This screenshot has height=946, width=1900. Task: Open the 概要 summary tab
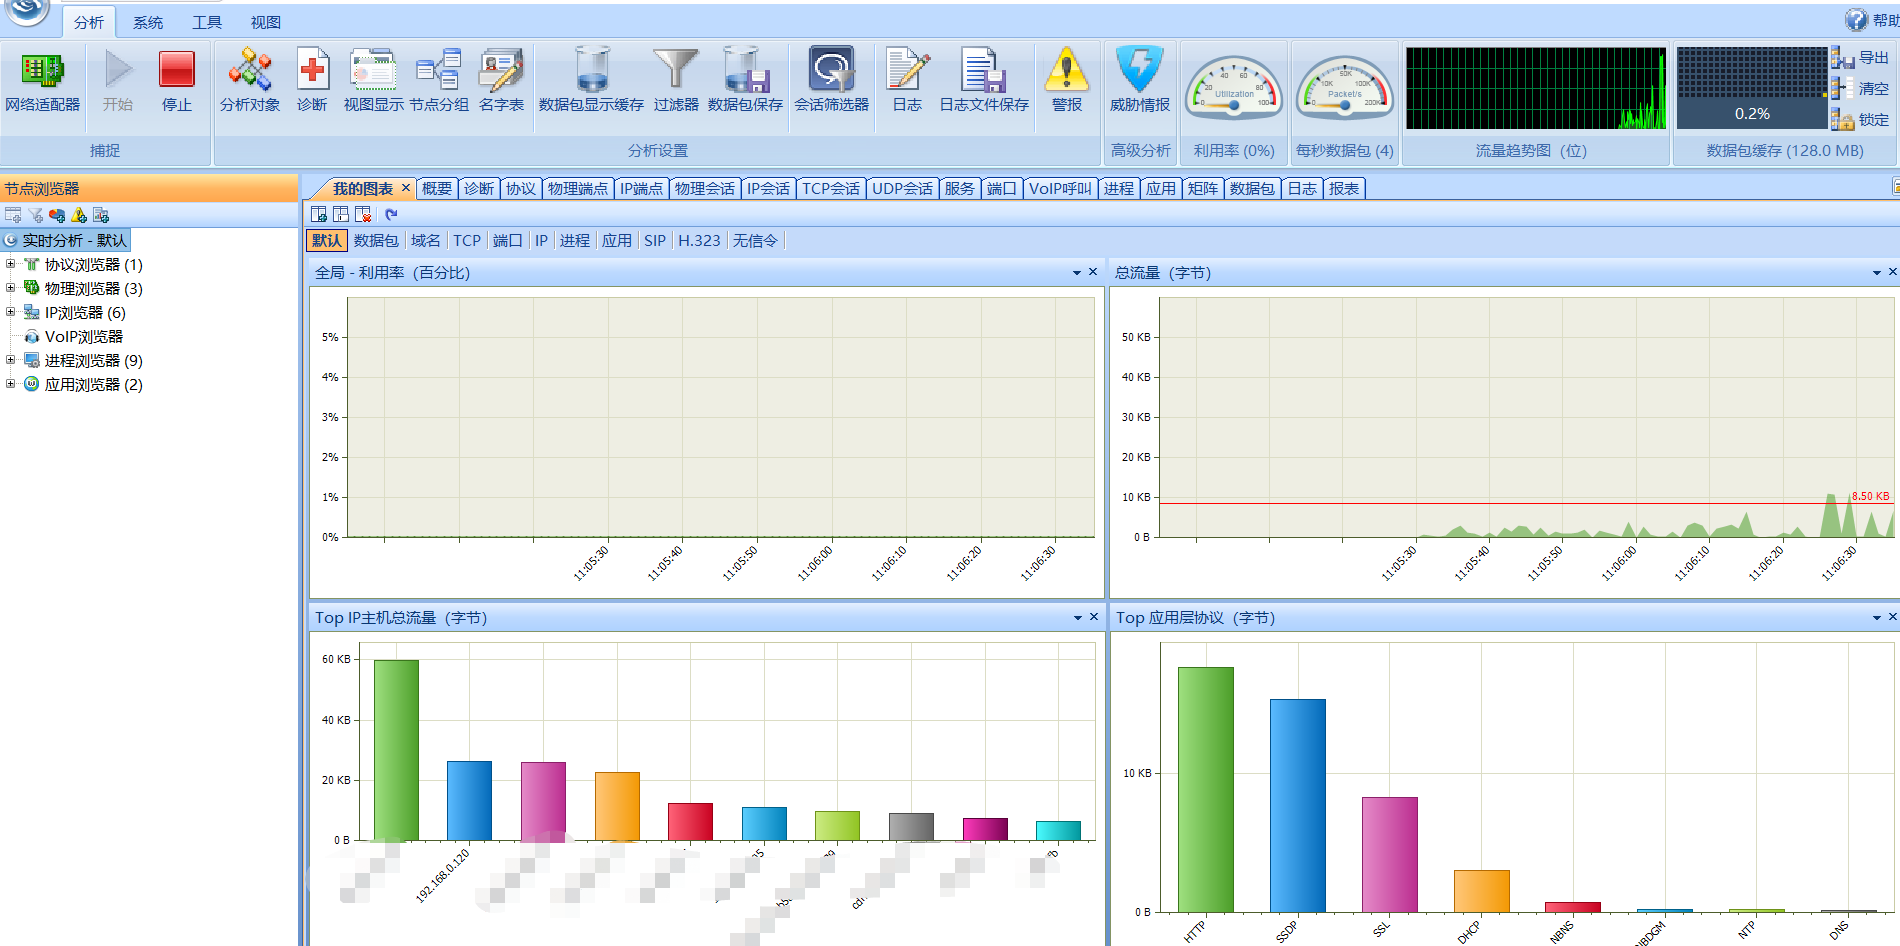[437, 188]
